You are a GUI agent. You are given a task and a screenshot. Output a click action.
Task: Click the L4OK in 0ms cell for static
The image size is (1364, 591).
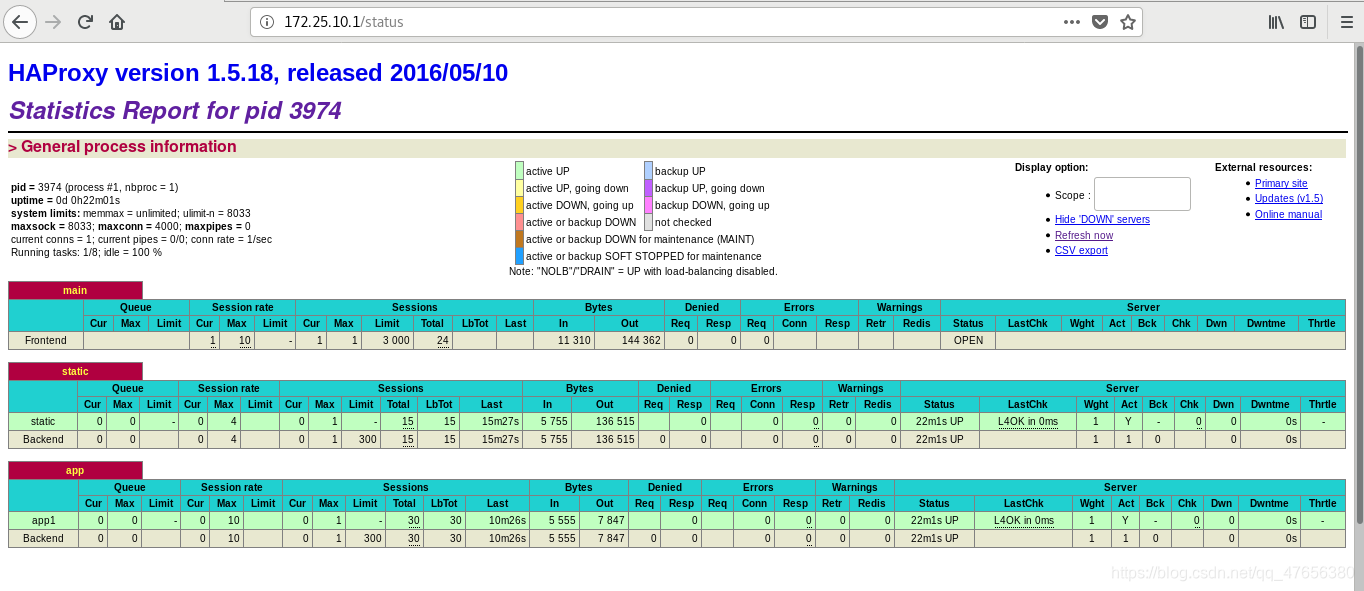(x=1028, y=421)
